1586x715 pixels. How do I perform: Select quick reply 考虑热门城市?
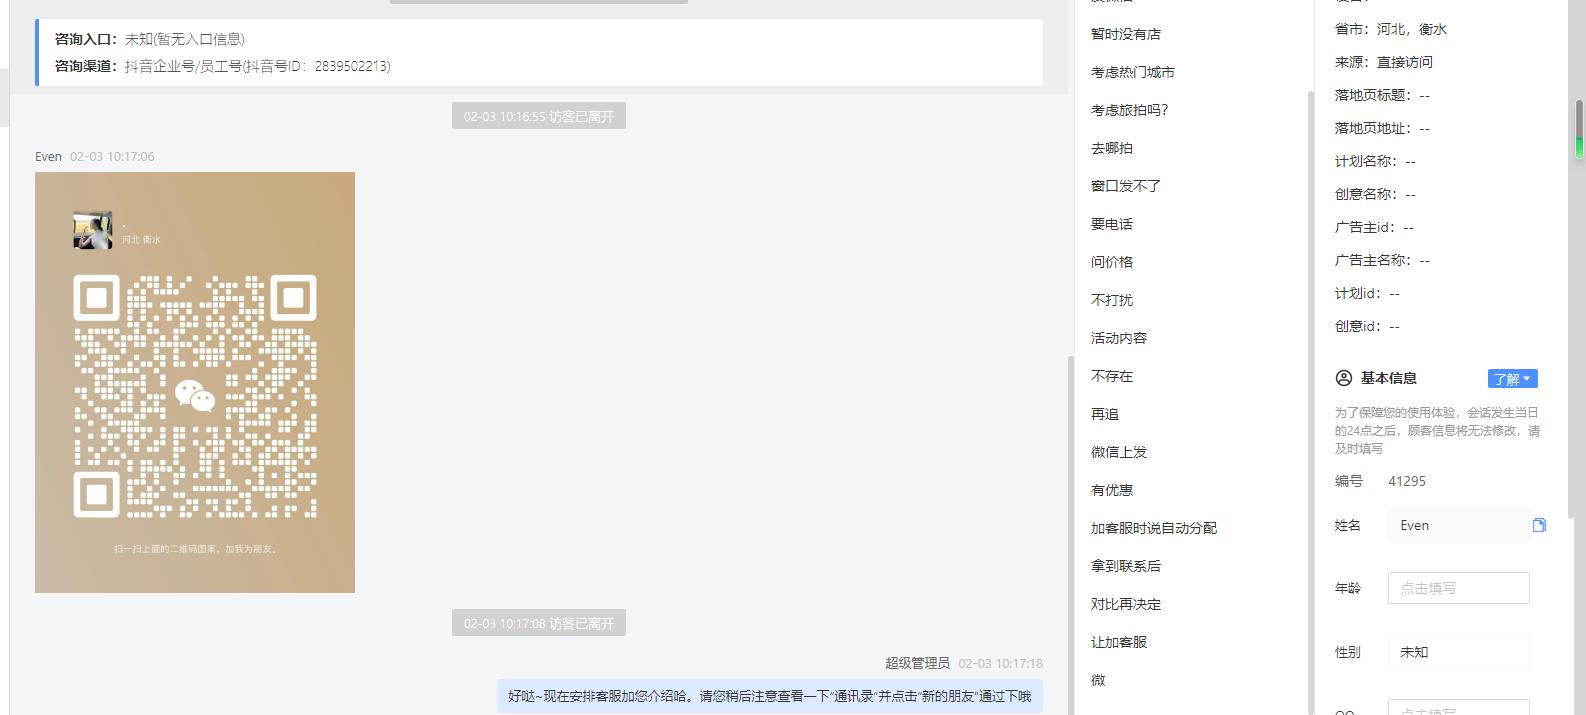(1133, 72)
